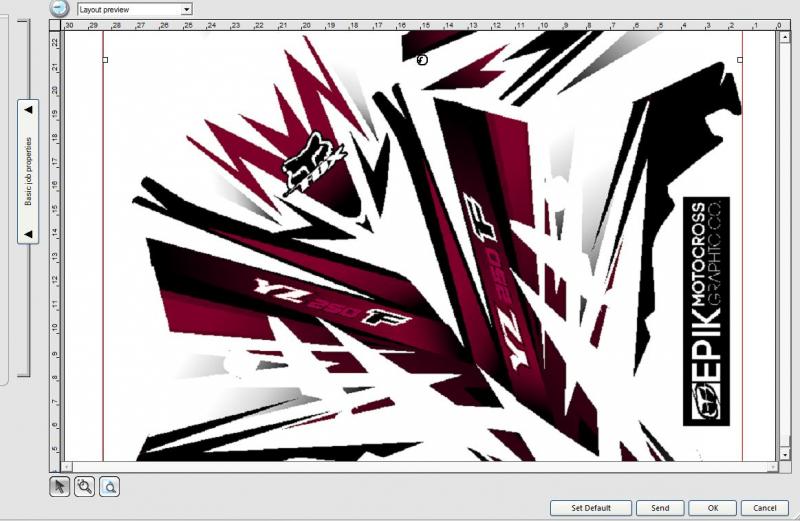Click the round blue back arrow icon
The width and height of the screenshot is (800, 521).
[60, 8]
